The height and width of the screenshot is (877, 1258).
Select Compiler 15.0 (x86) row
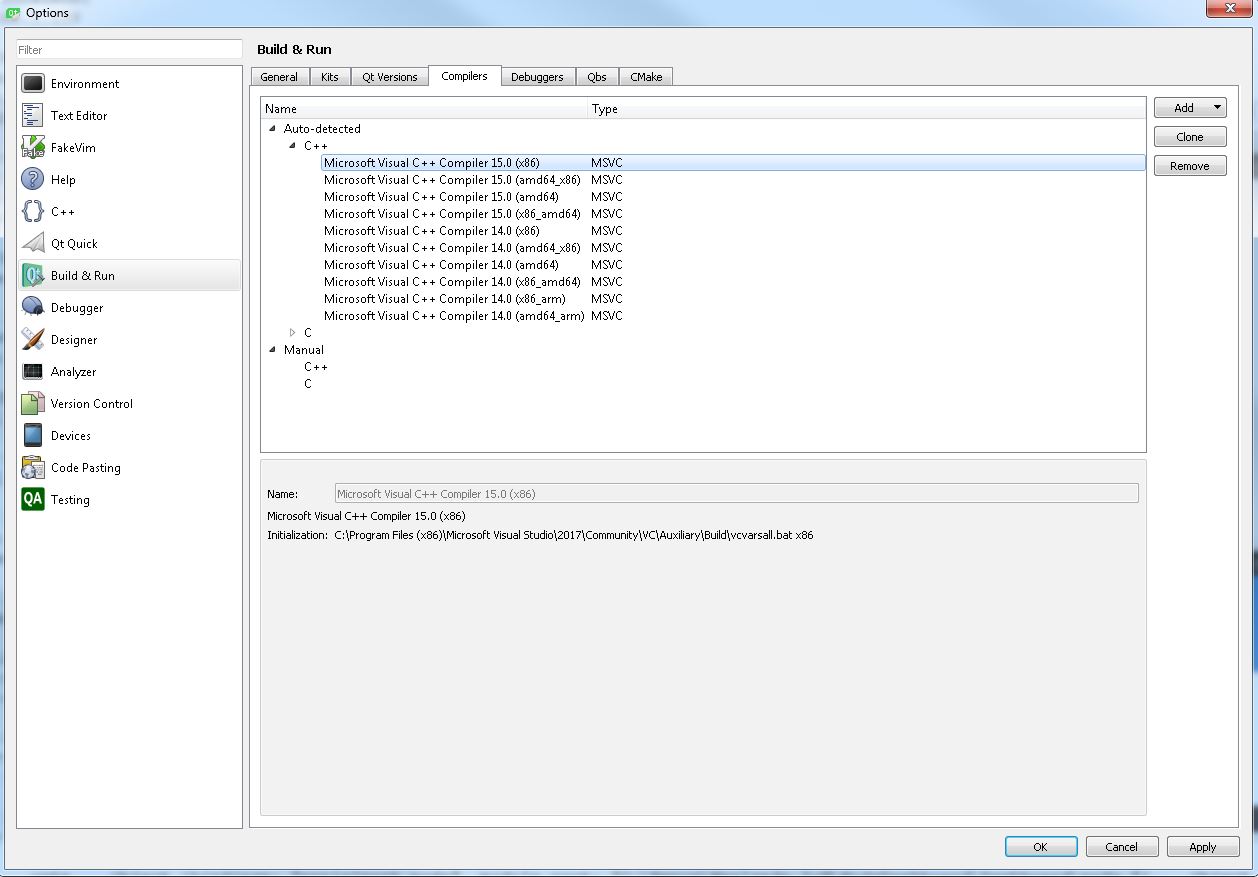(x=733, y=162)
